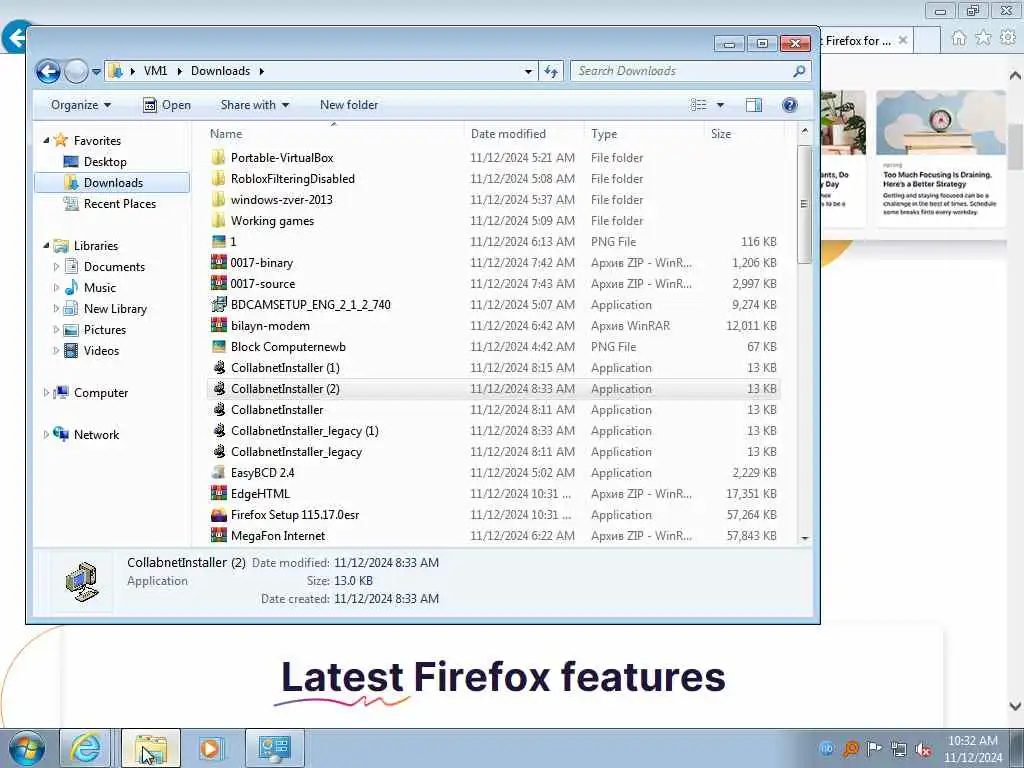Click New folder button
Screen dimensions: 1024x768
pyautogui.click(x=349, y=105)
